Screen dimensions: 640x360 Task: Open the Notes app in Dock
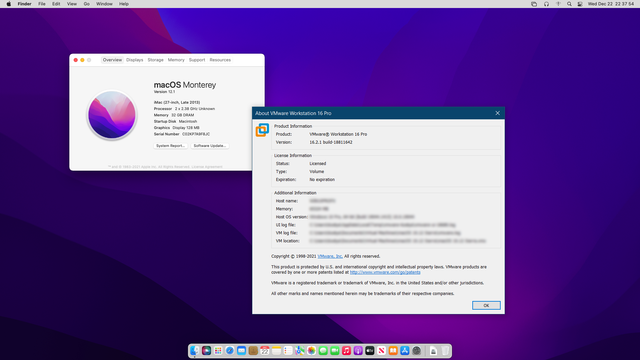[x=276, y=351]
